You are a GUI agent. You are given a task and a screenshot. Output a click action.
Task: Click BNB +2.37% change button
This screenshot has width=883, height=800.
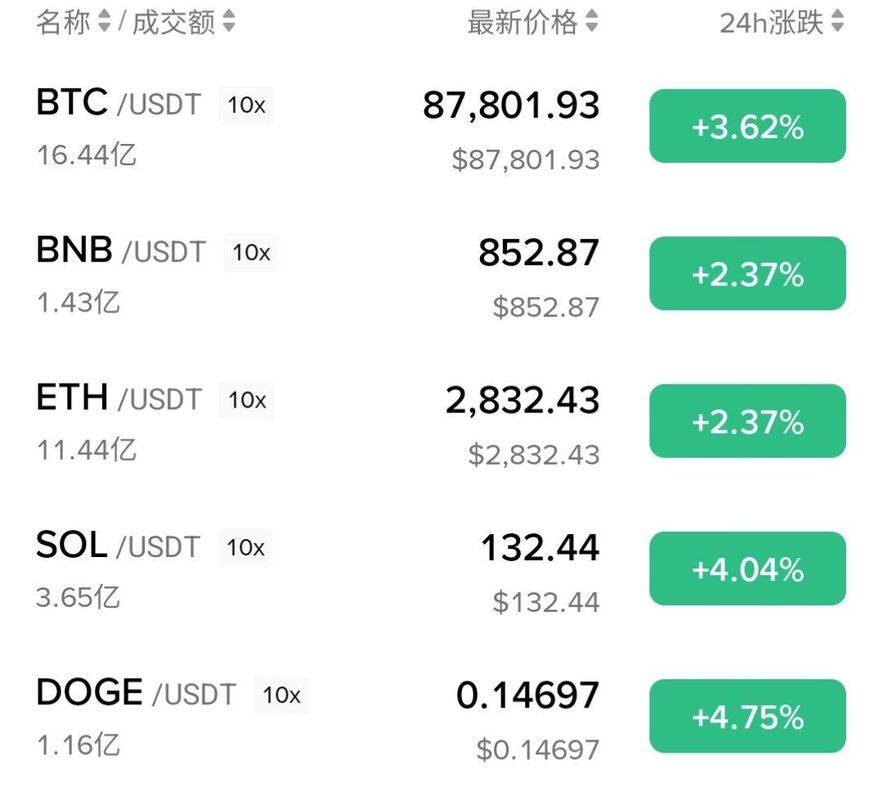(x=747, y=274)
